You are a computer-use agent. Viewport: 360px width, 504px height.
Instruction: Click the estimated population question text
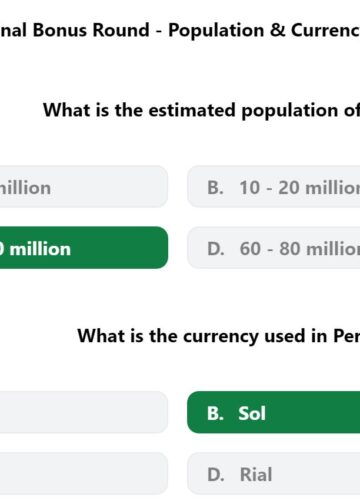point(202,110)
